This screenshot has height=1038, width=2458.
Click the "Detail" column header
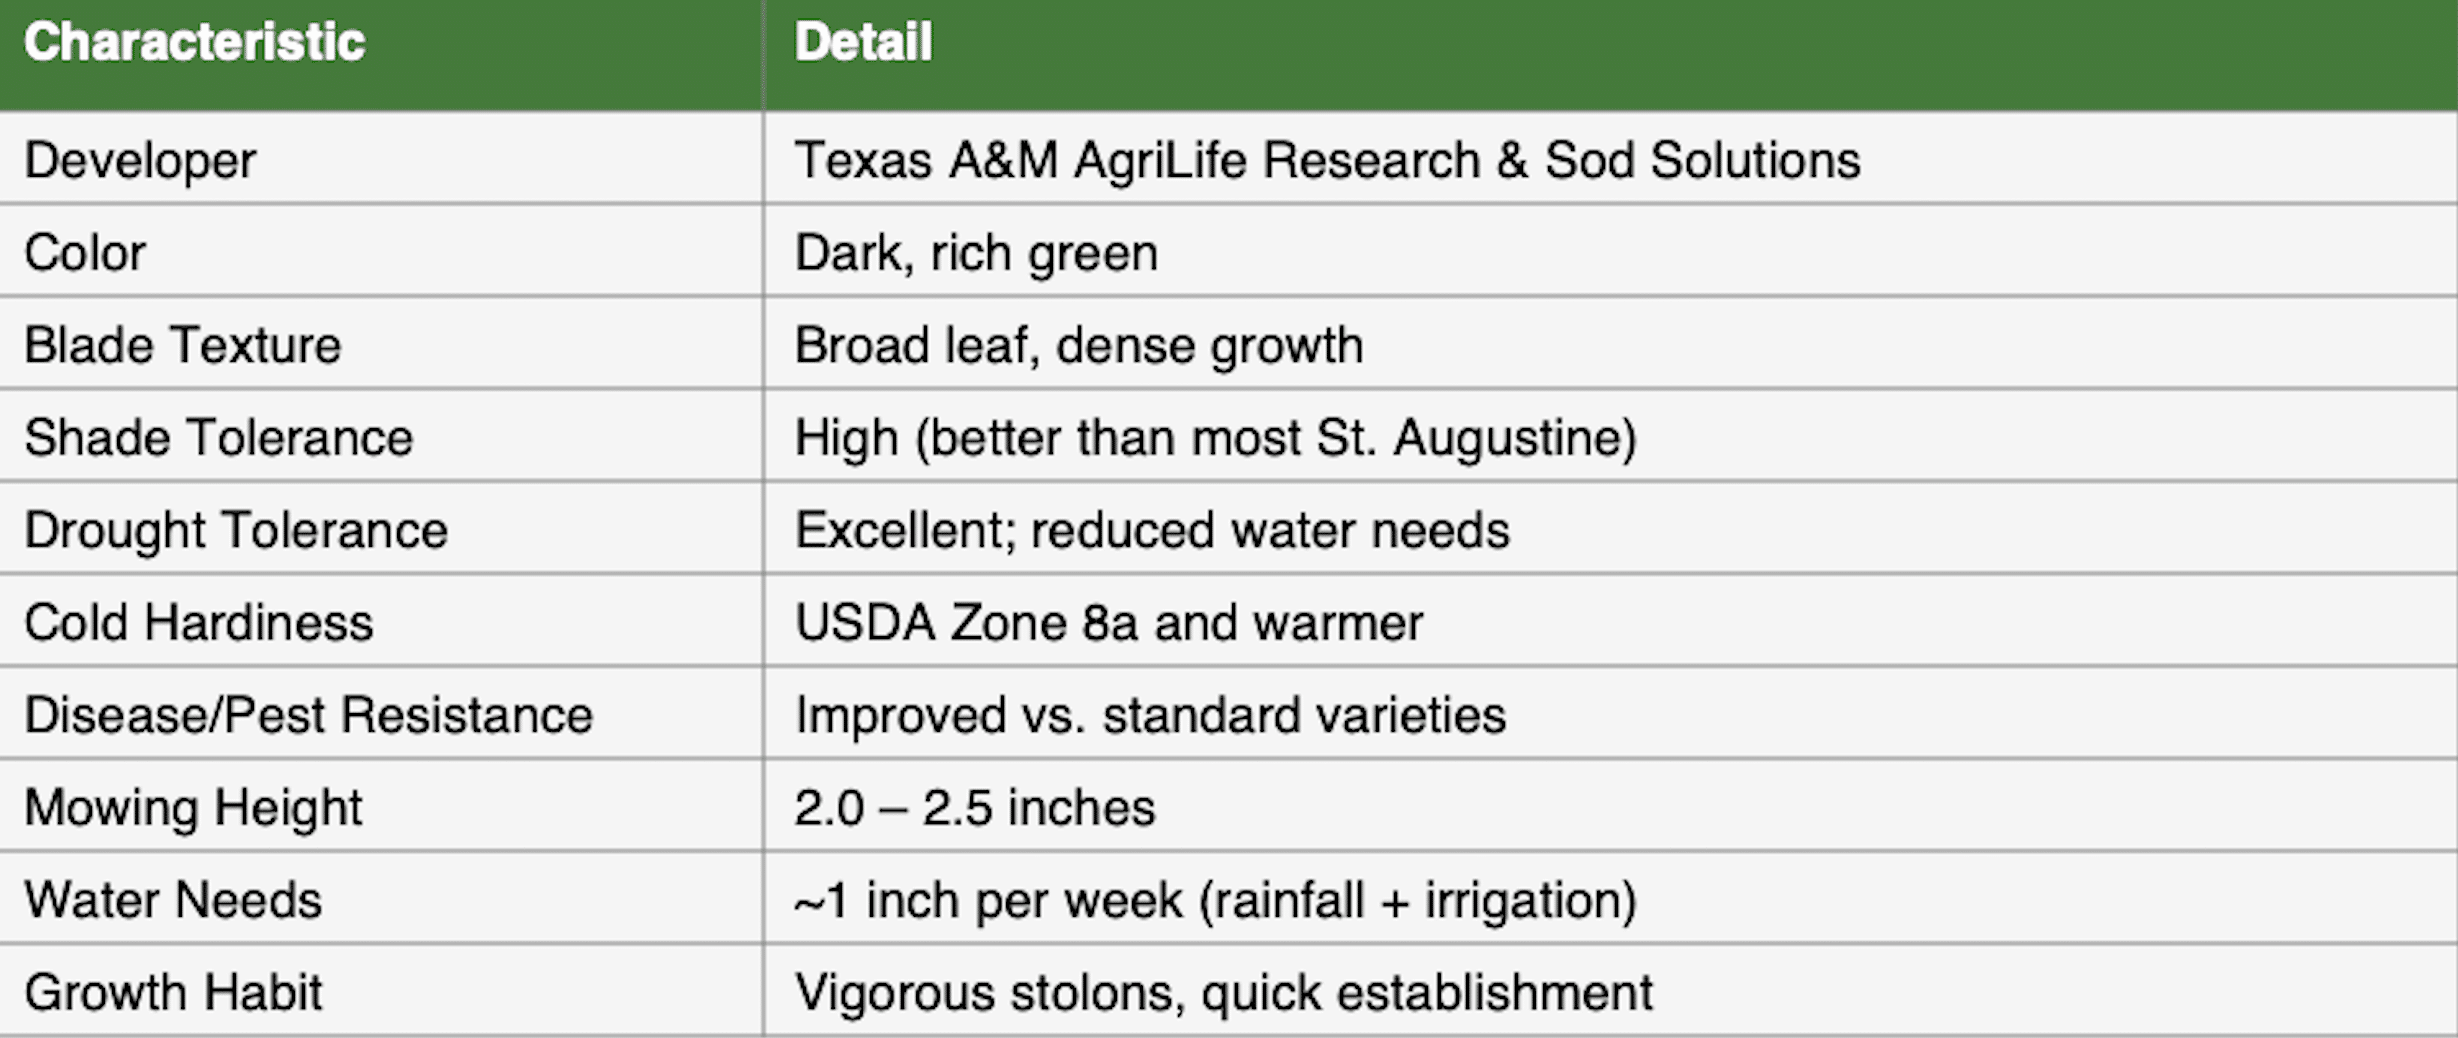863,43
